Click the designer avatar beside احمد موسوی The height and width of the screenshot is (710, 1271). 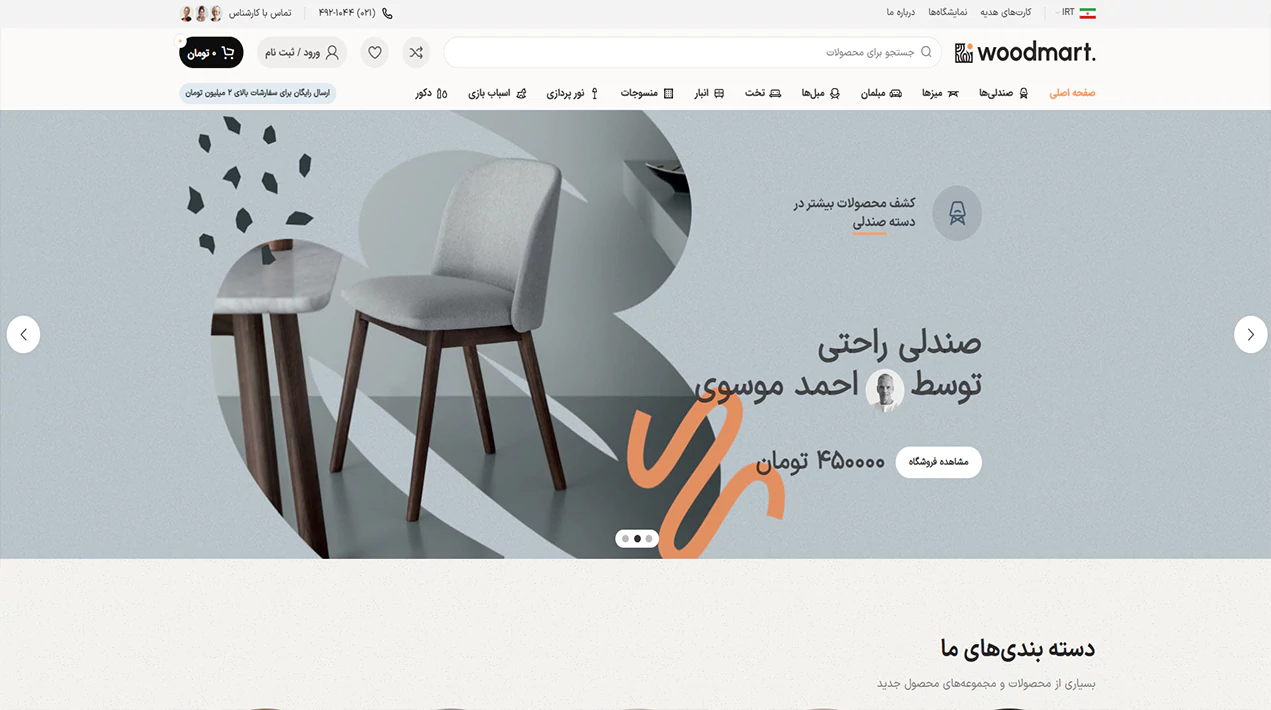(884, 390)
